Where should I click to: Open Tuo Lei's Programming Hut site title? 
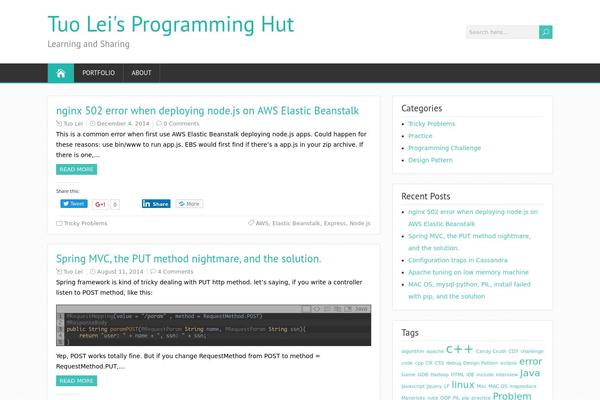(x=171, y=24)
